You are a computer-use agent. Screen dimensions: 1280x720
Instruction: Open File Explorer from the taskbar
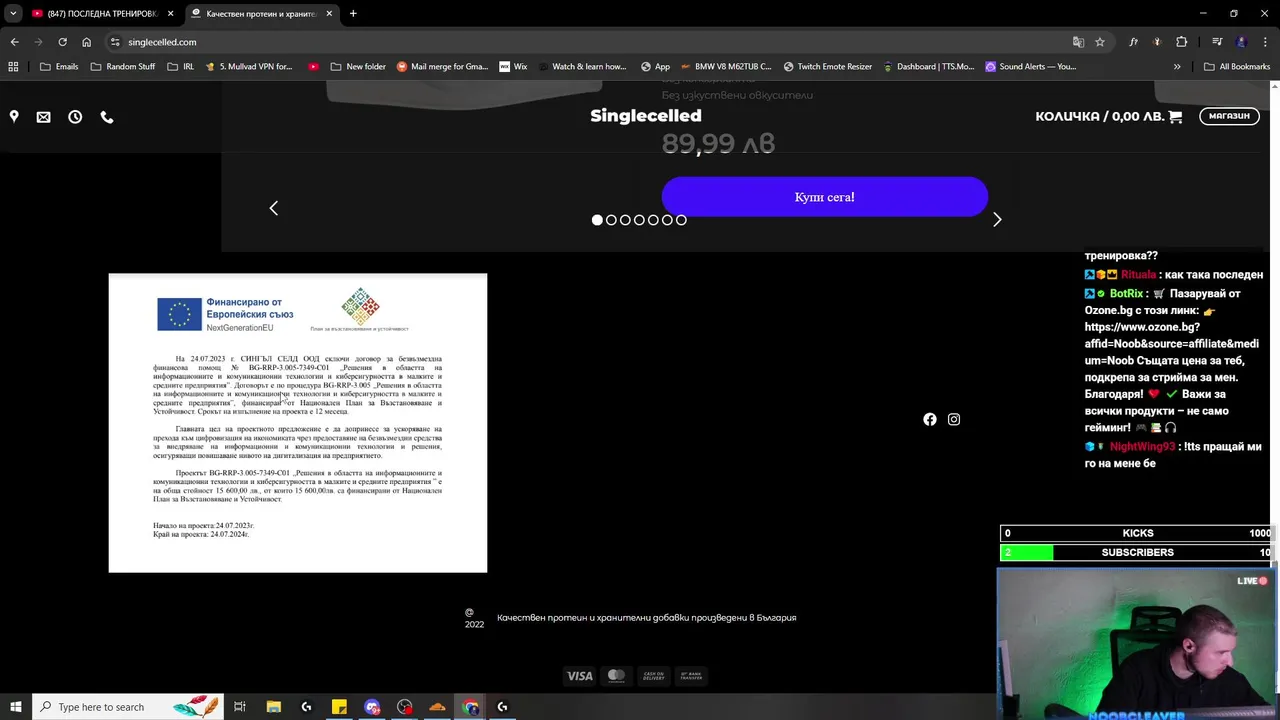[x=273, y=707]
